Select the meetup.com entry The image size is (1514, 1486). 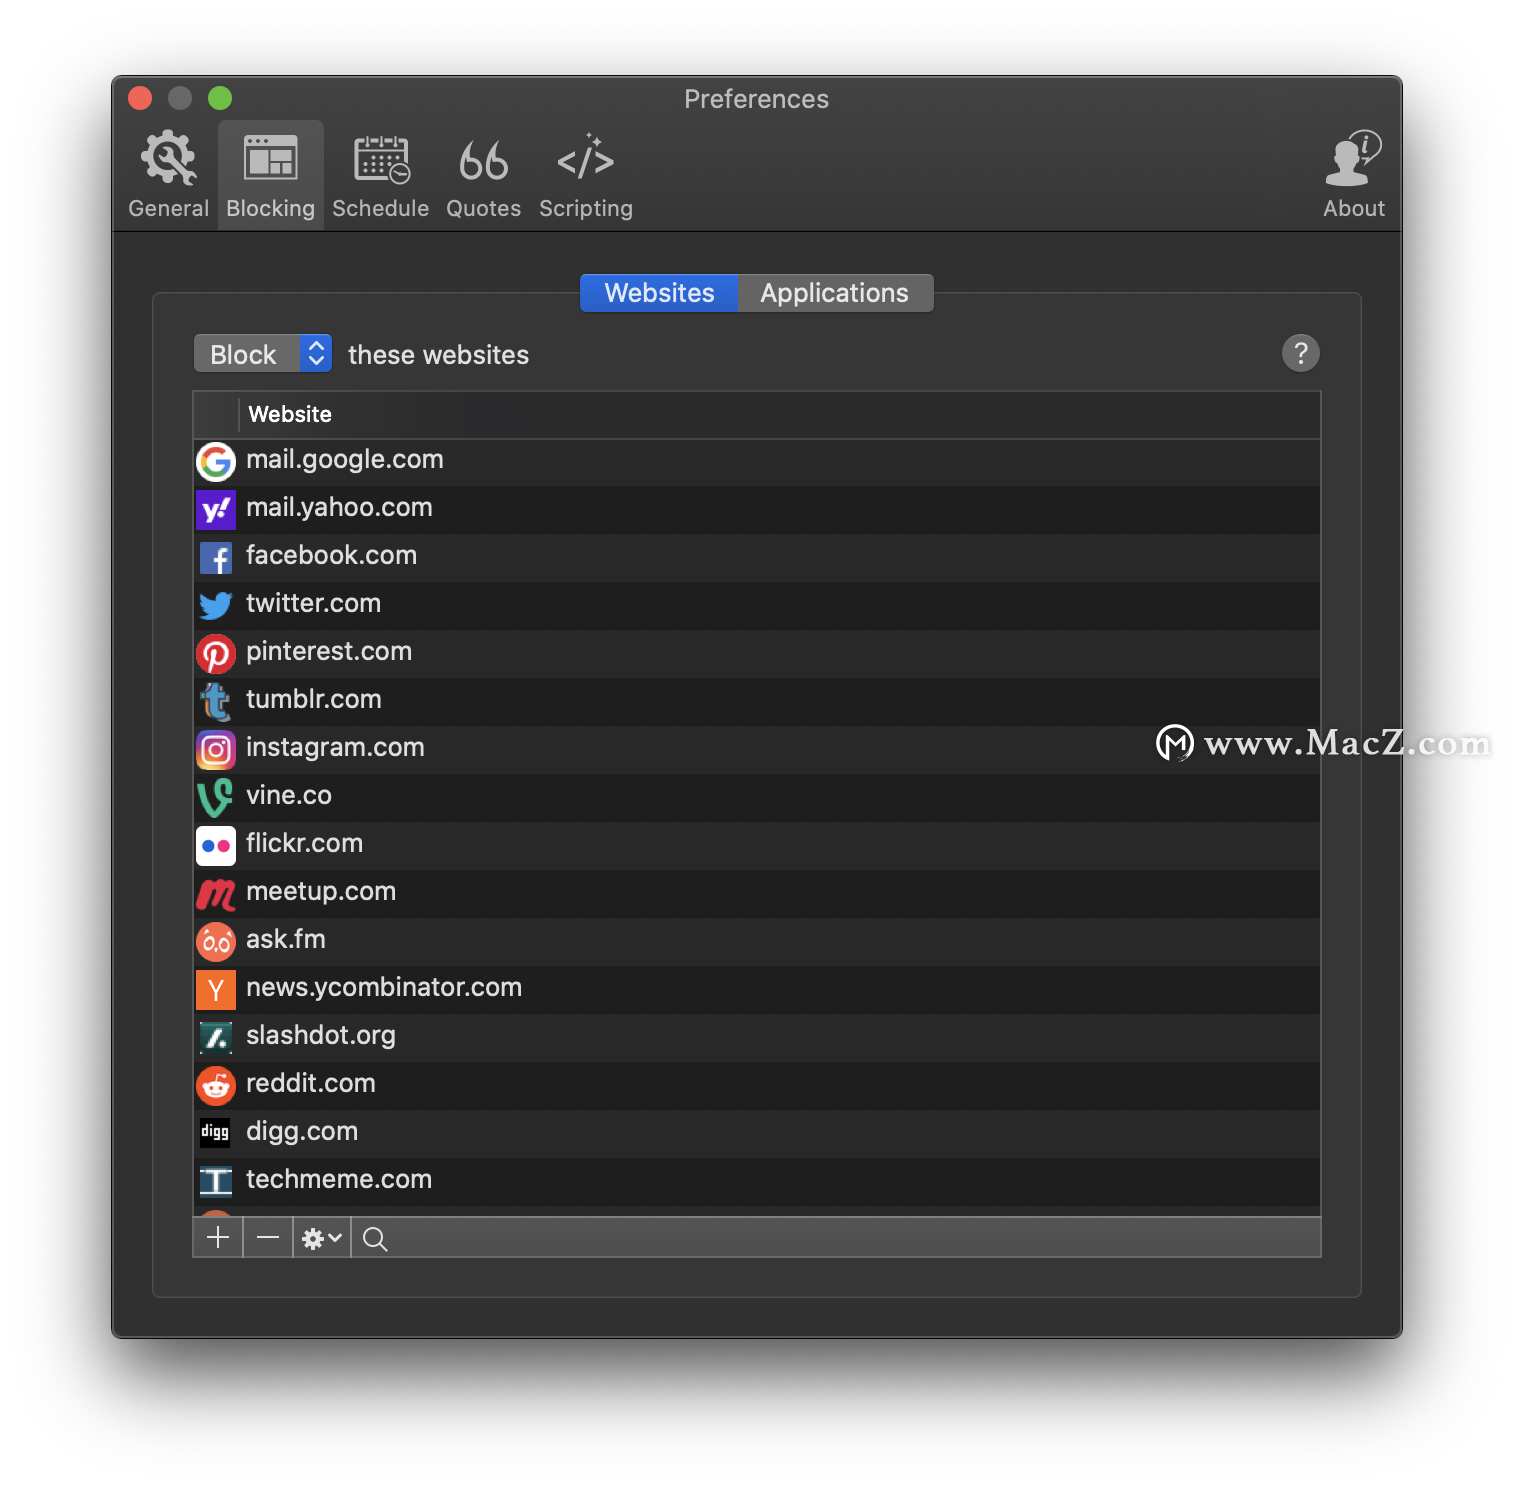pos(757,893)
